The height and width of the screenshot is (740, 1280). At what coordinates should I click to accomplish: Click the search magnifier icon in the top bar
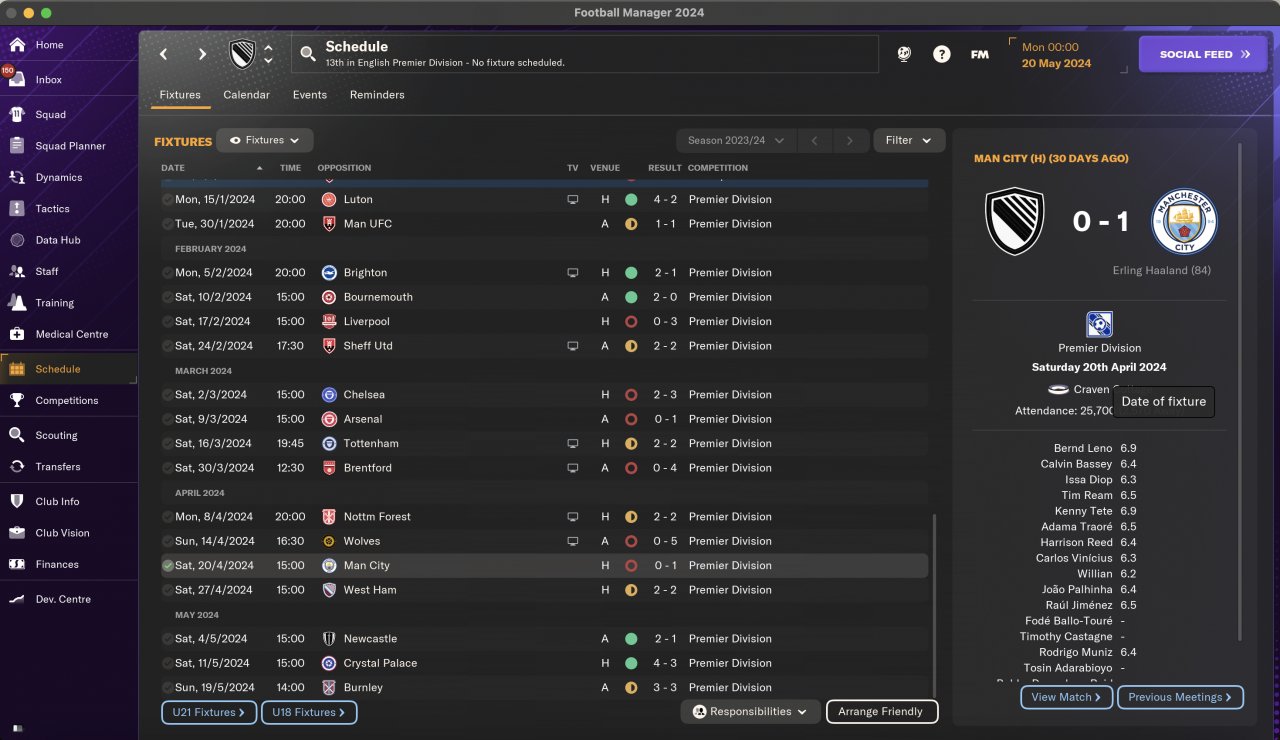(310, 54)
